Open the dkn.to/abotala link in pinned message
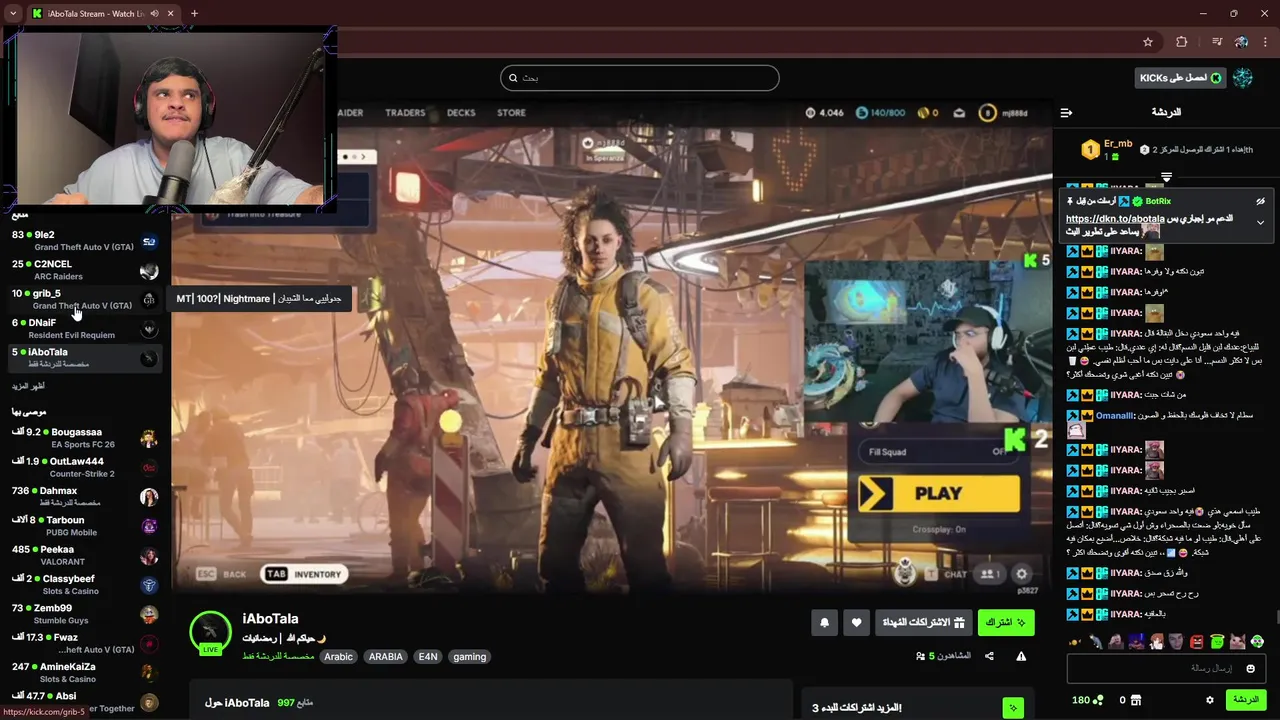1280x720 pixels. (1115, 218)
